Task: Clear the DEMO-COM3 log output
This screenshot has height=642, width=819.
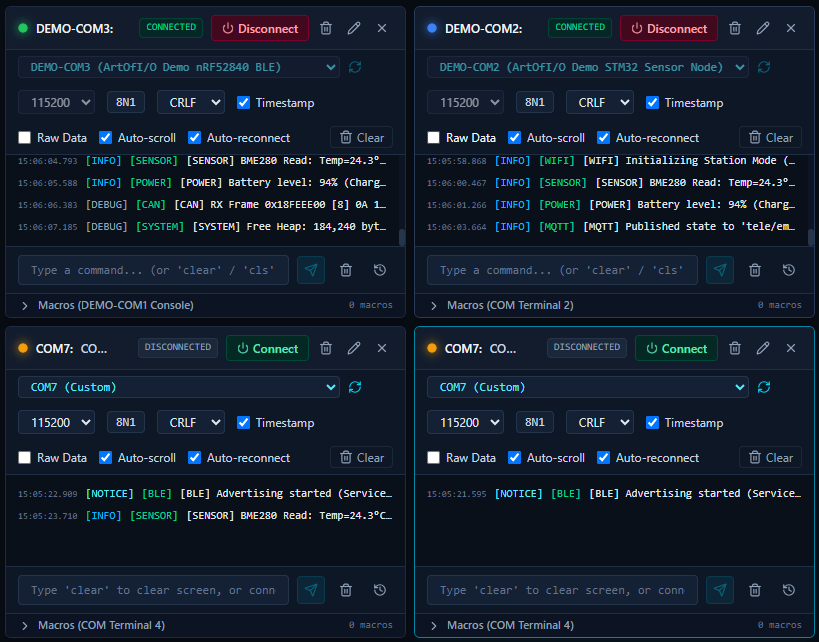Action: coord(361,137)
